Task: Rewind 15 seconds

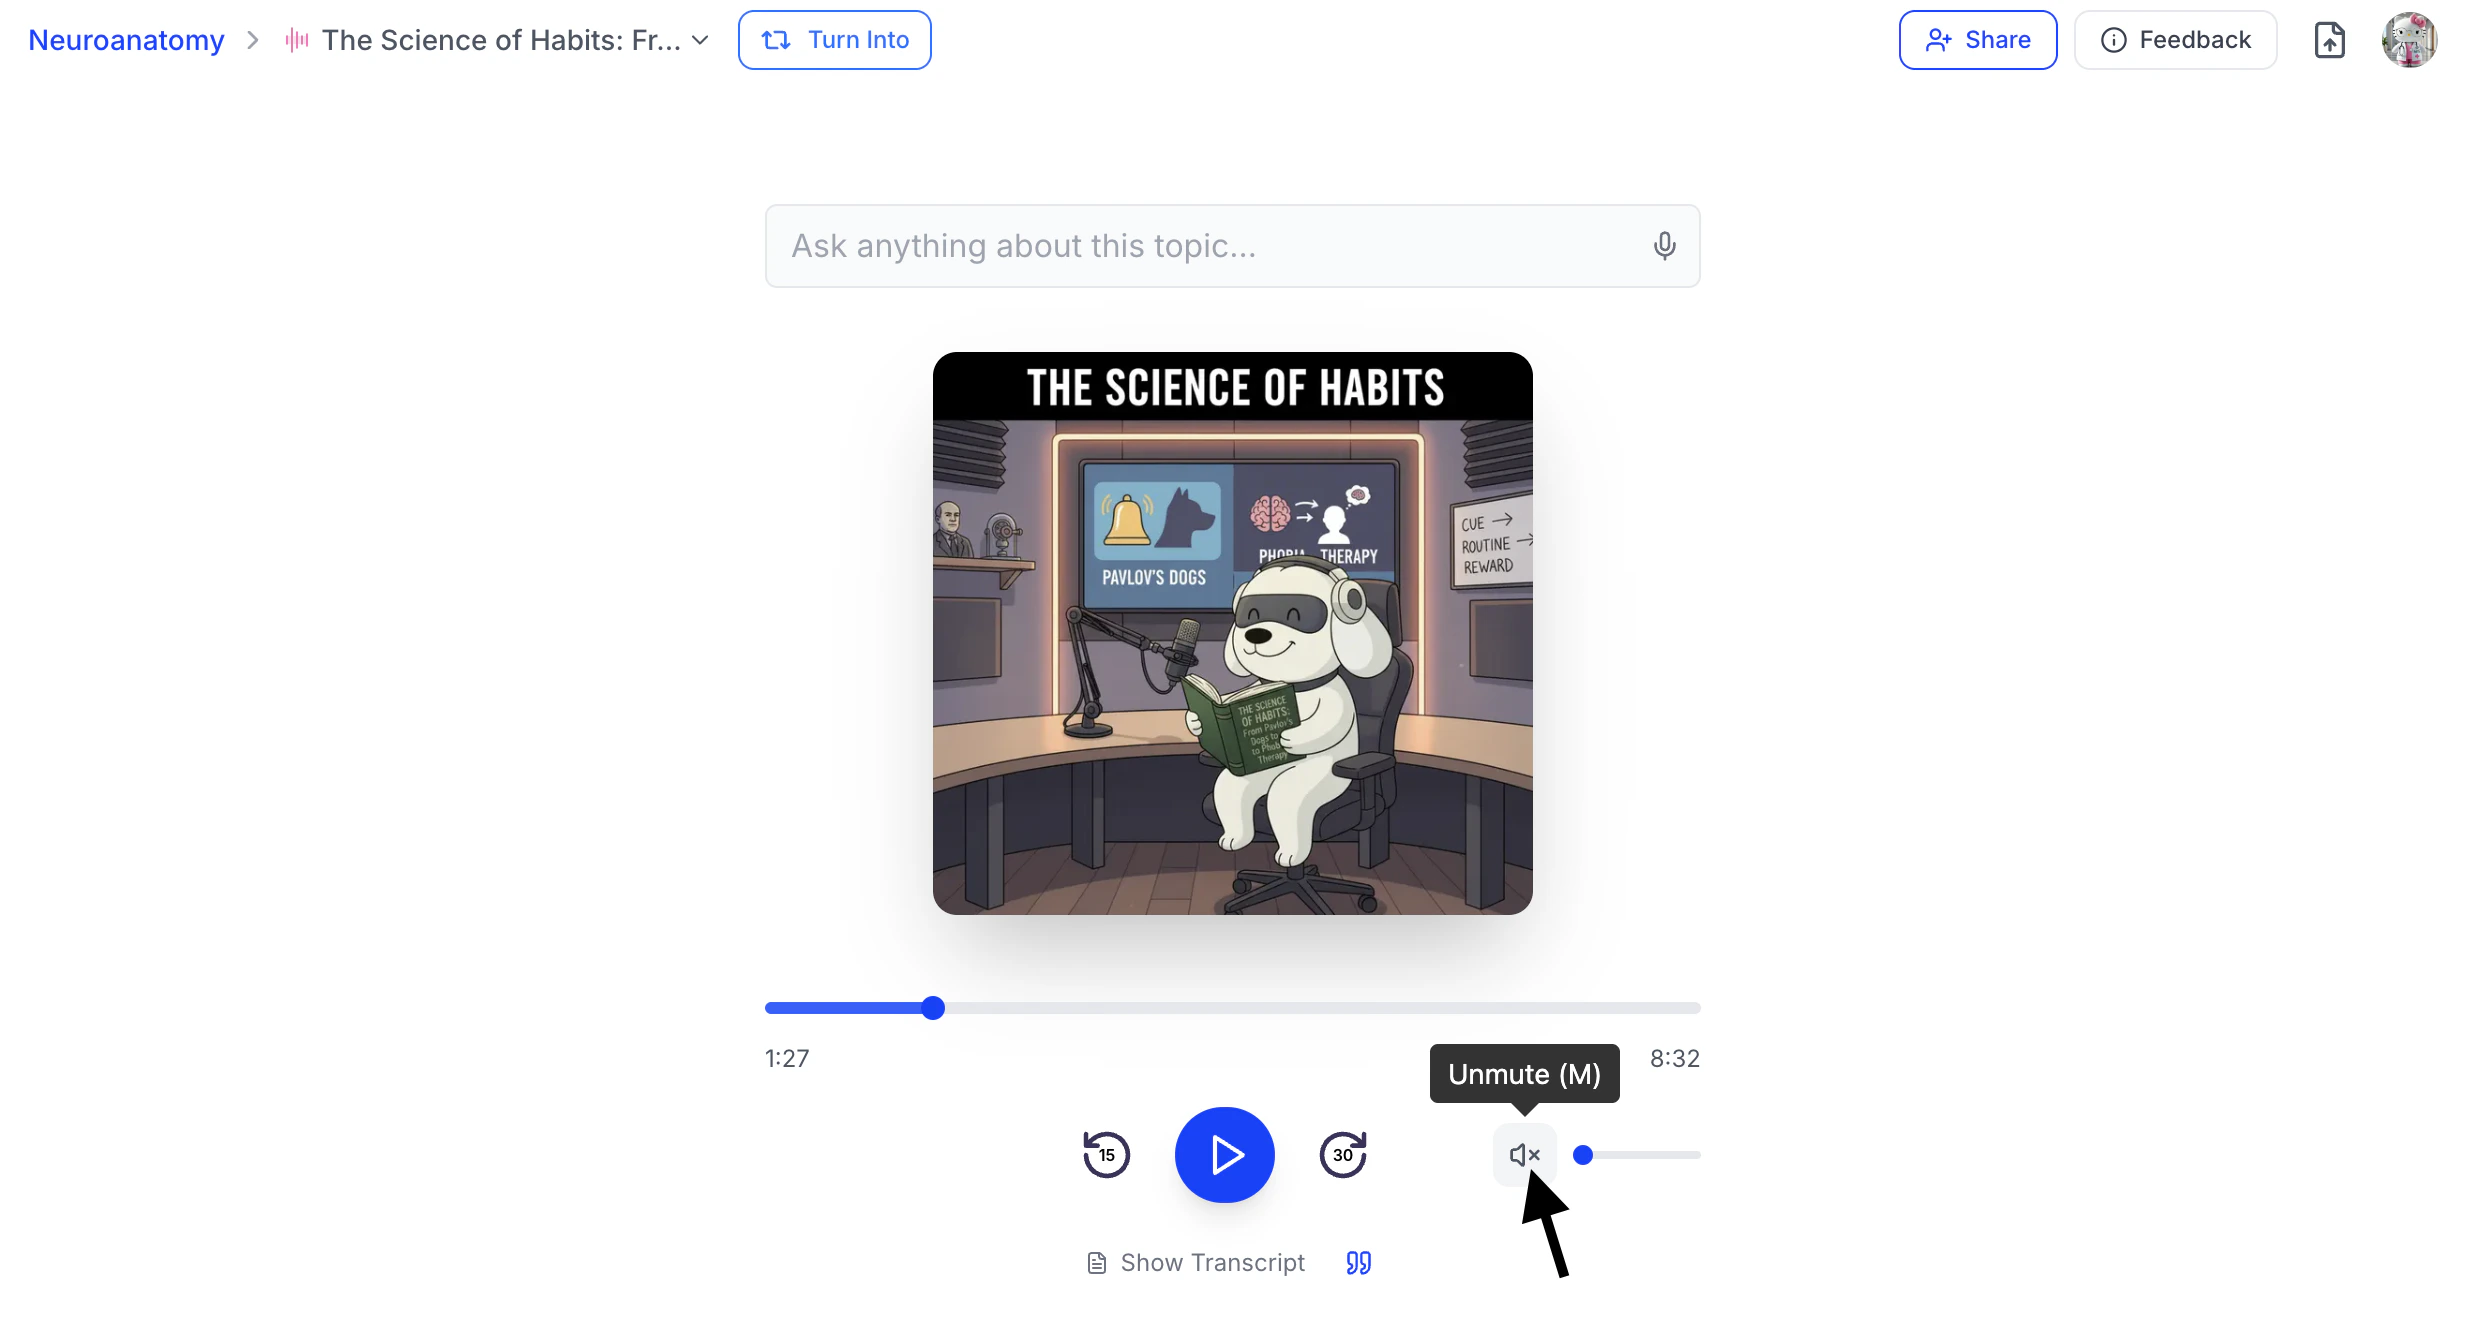Action: tap(1106, 1155)
